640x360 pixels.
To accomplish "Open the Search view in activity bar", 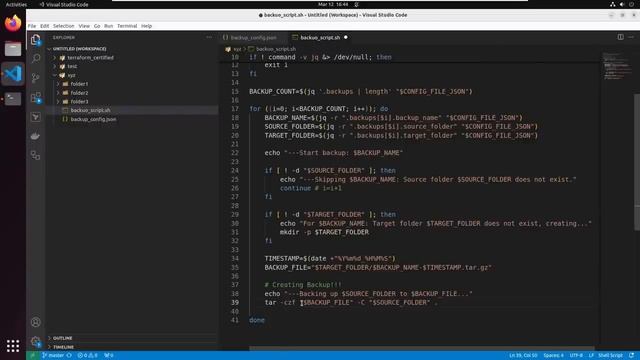I will pos(36,58).
